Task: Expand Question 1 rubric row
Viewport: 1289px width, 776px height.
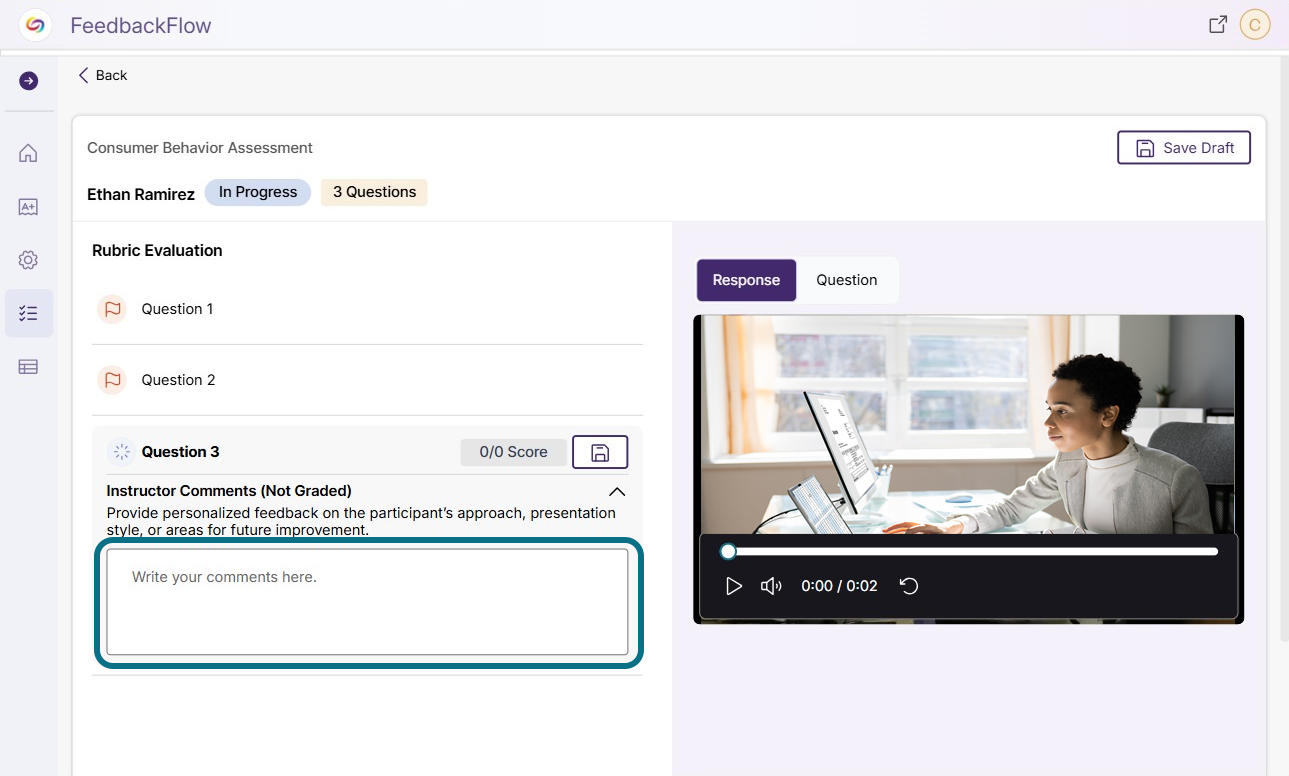Action: [x=367, y=309]
